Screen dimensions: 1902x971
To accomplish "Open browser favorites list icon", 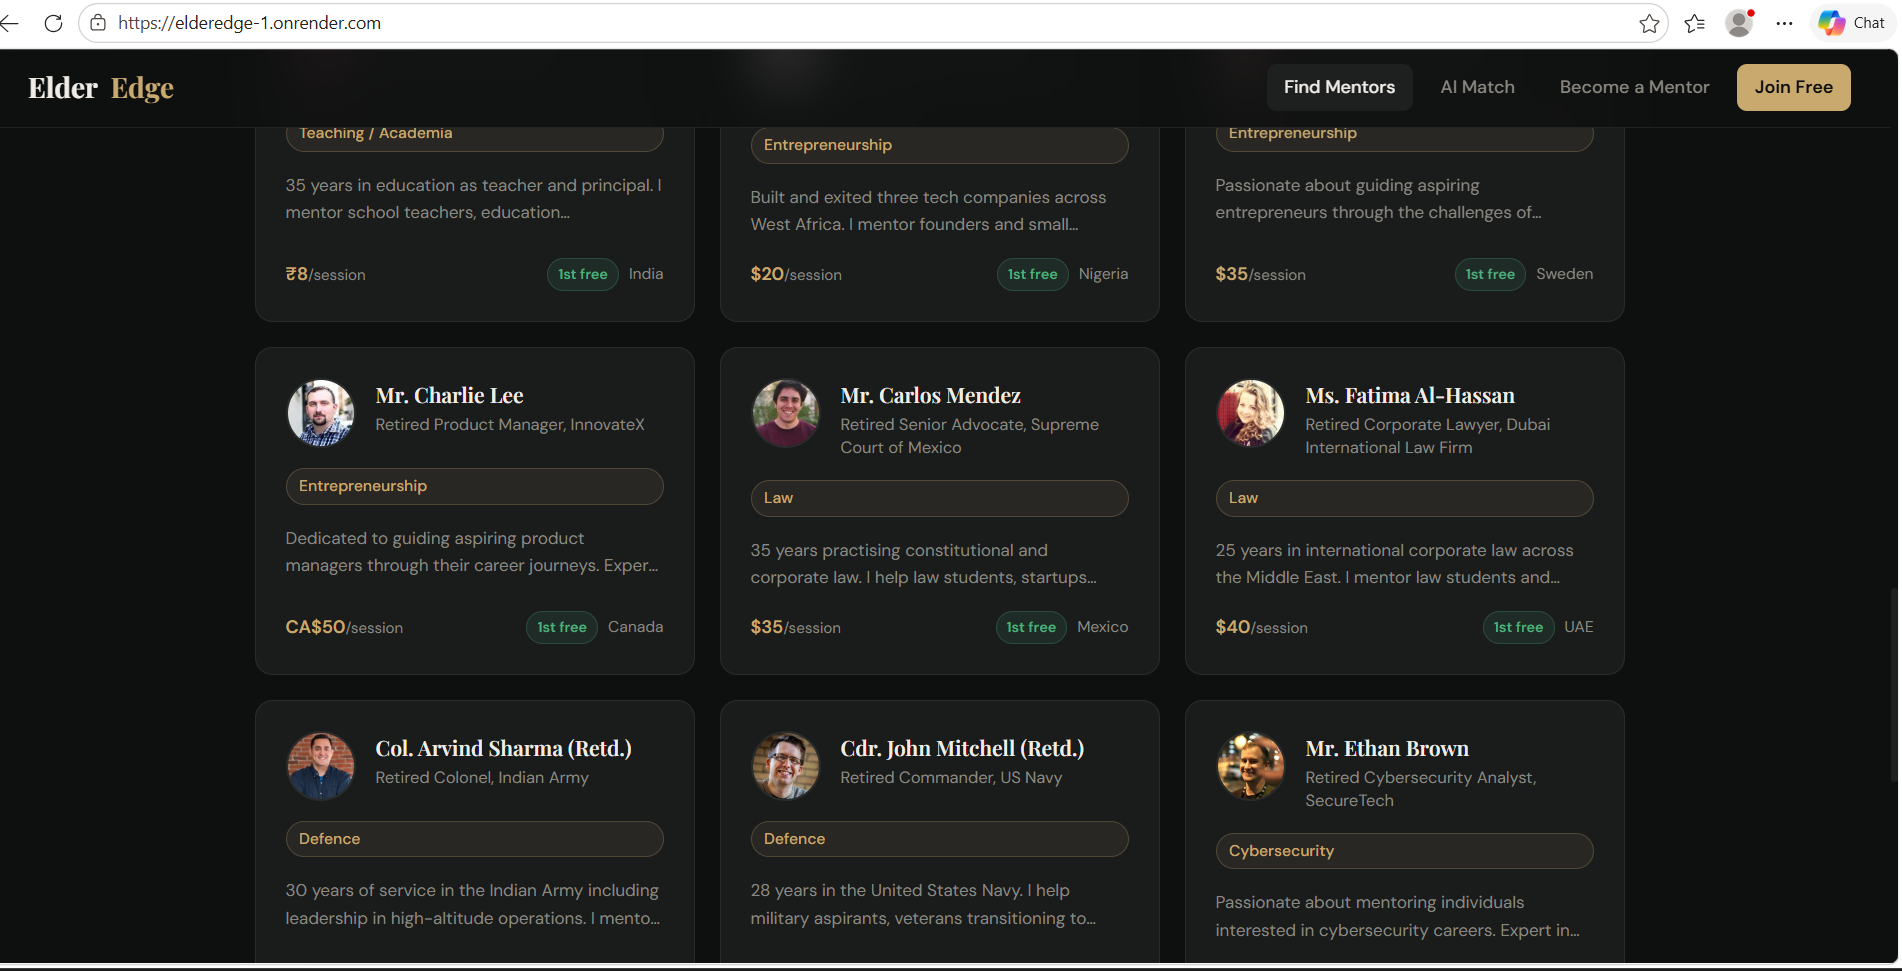I will click(1694, 23).
